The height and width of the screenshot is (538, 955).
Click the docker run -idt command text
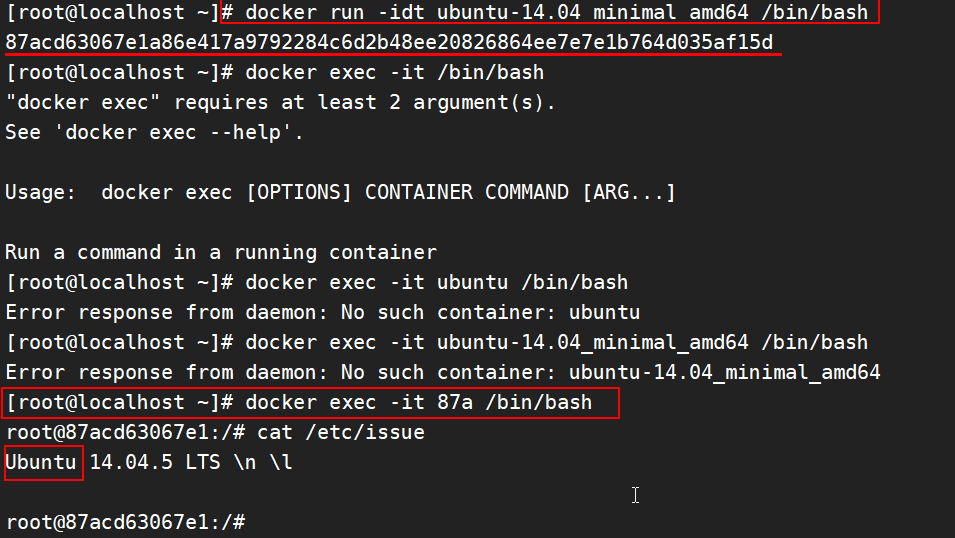(557, 12)
